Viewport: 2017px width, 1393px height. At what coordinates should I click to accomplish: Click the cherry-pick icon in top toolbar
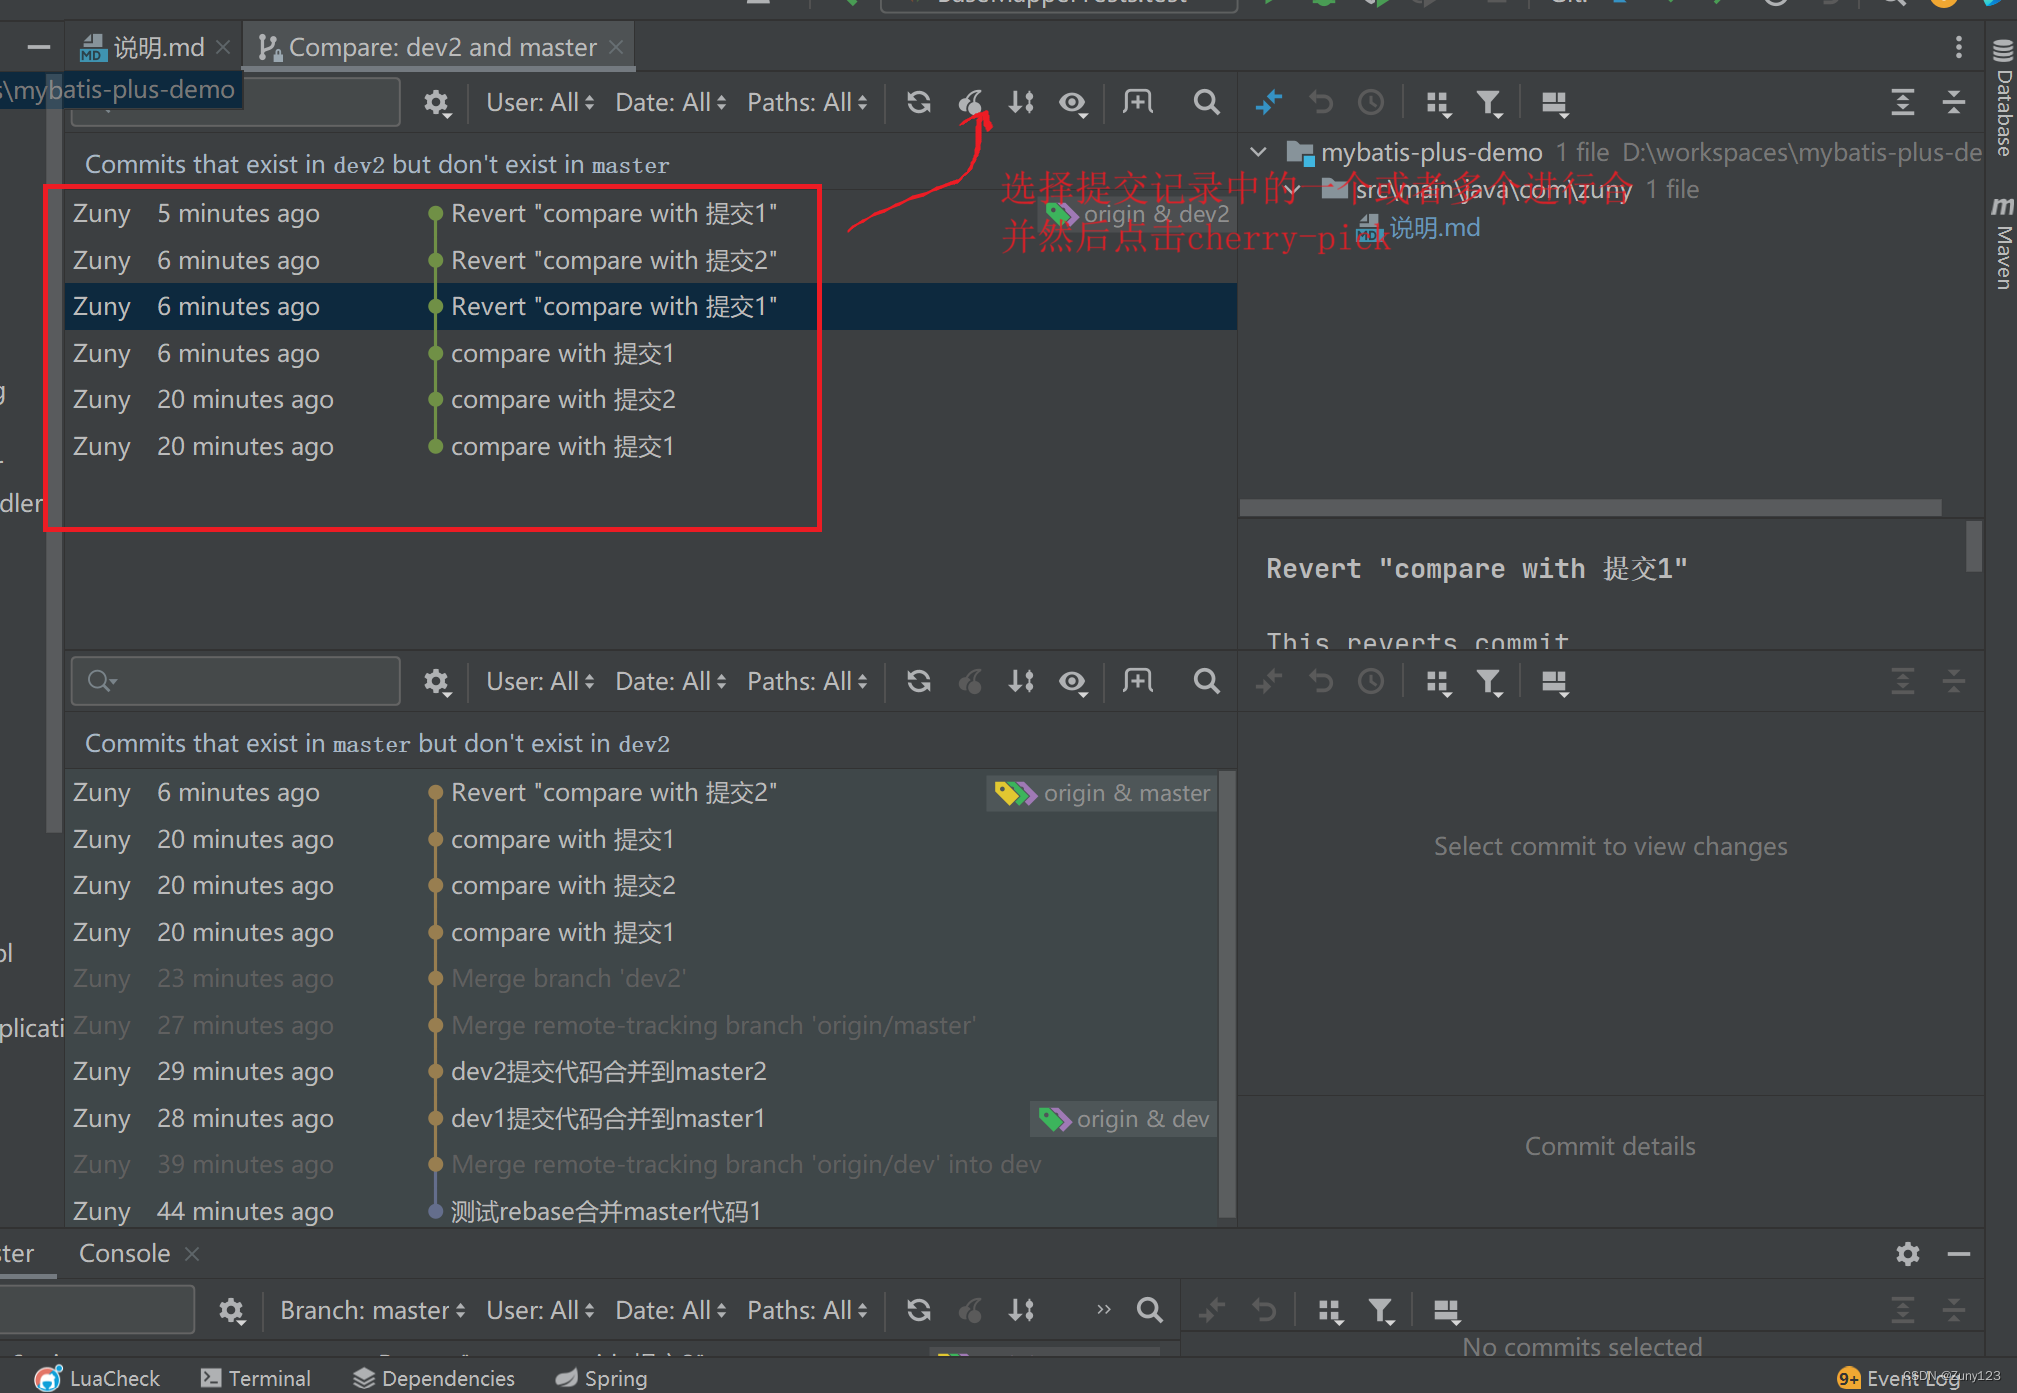[x=970, y=103]
